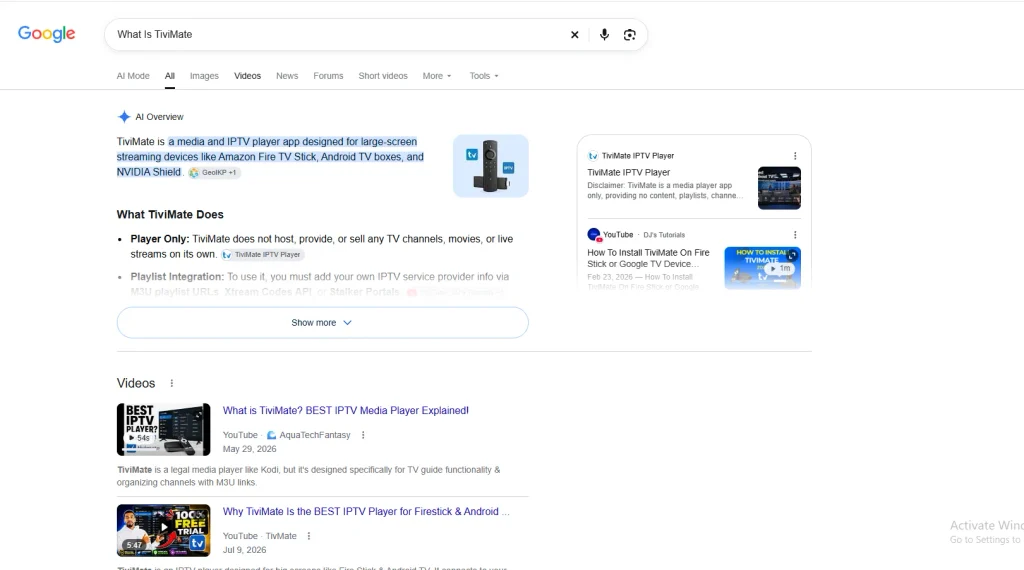Screen dimensions: 1024x570
Task: Open options beside AquaTechFantasy video result
Action: (x=363, y=435)
